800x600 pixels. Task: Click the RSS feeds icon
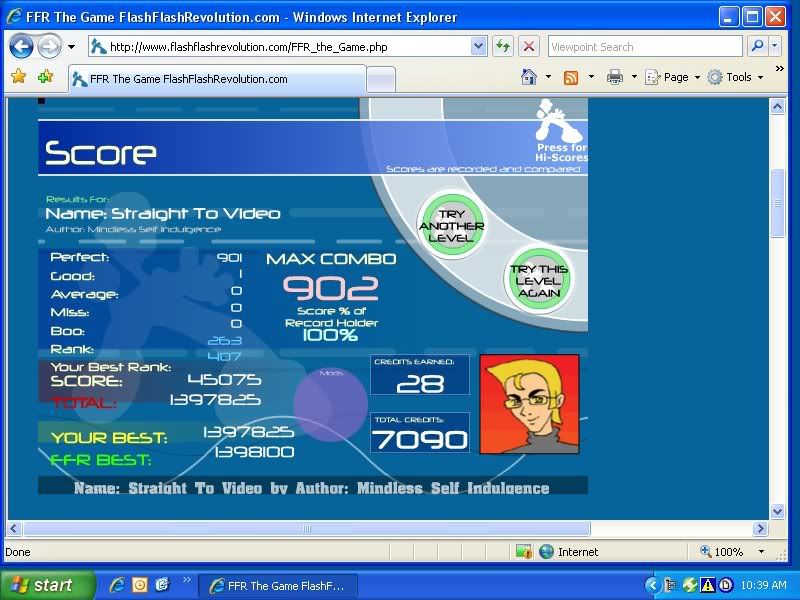(x=571, y=77)
